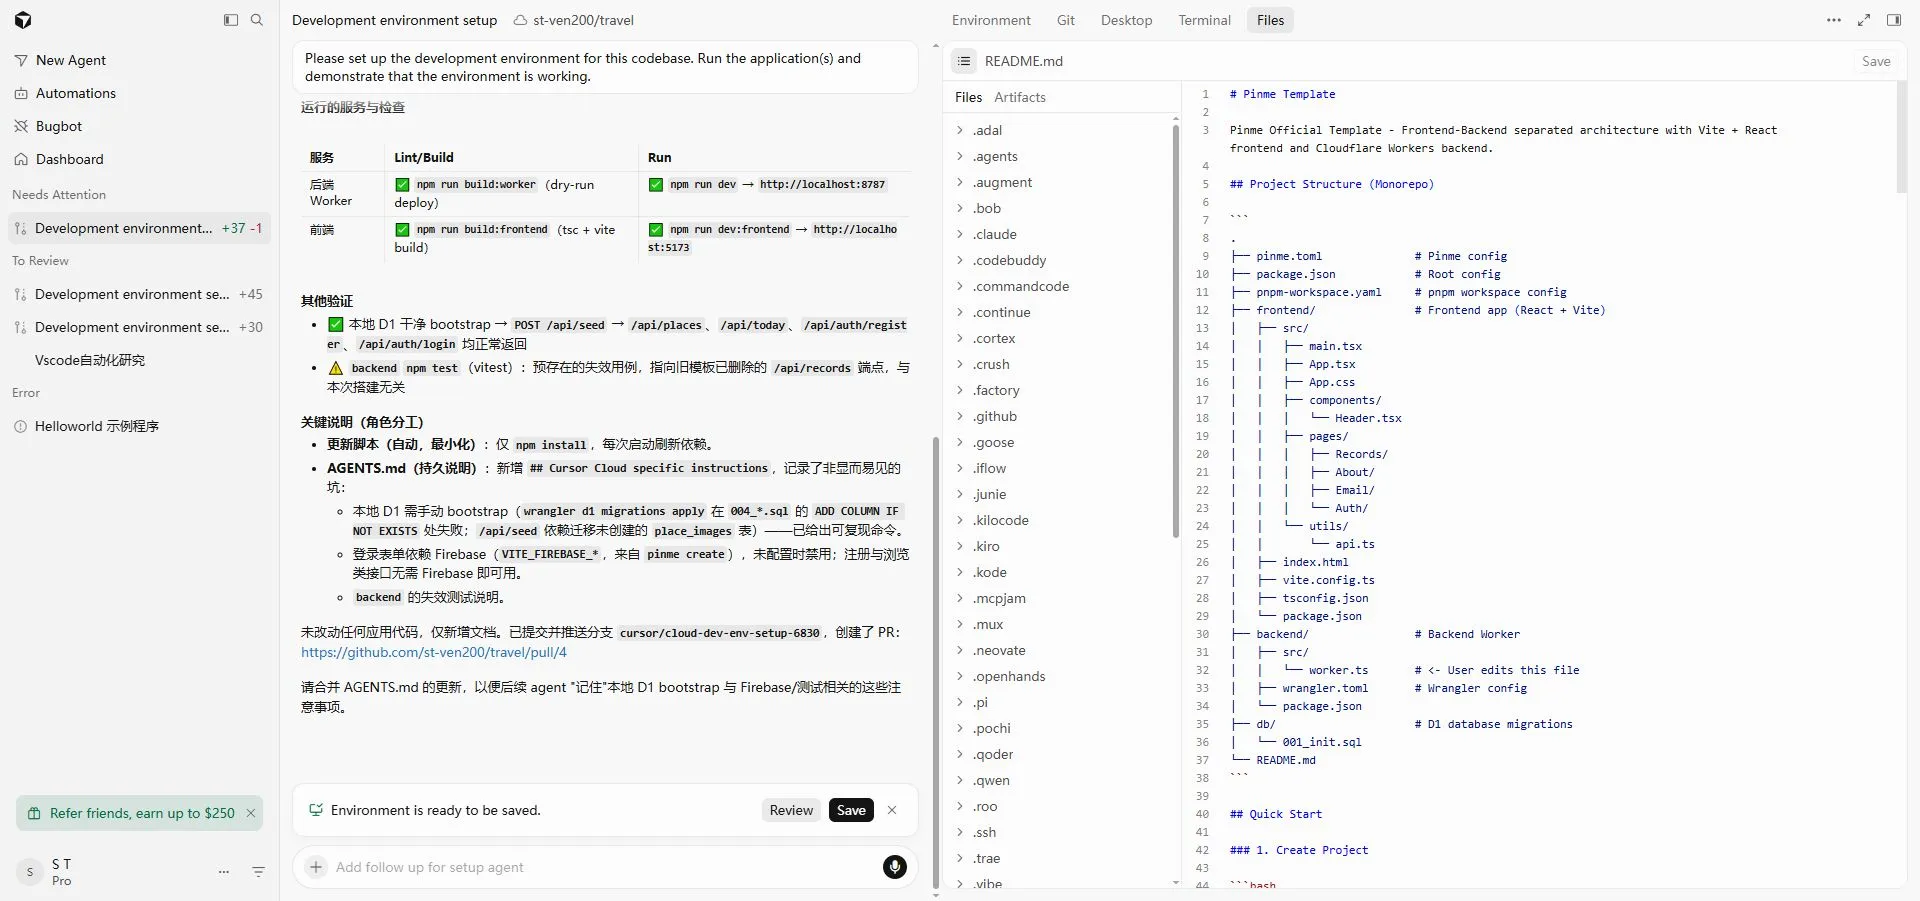Open the GitHub pull/4 link
Screen dimensions: 1920x901
point(434,652)
